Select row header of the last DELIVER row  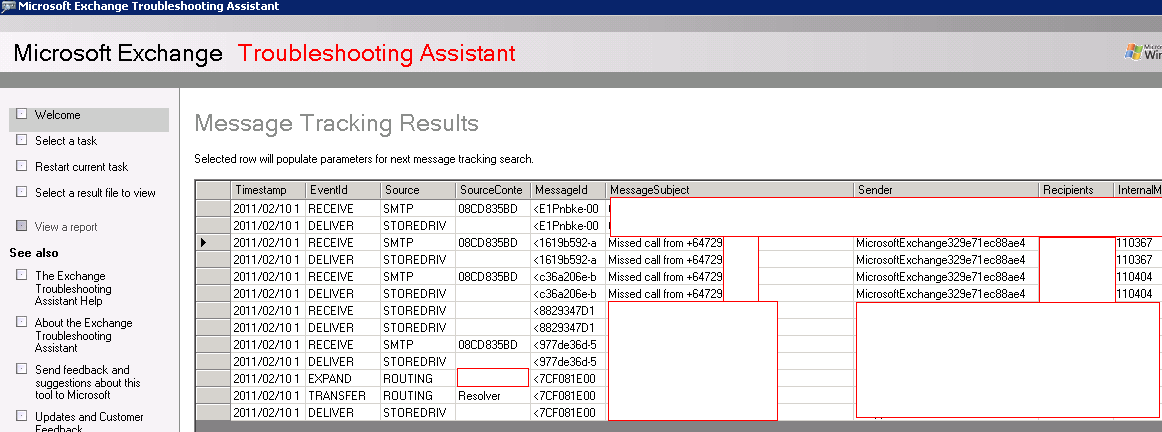[213, 413]
